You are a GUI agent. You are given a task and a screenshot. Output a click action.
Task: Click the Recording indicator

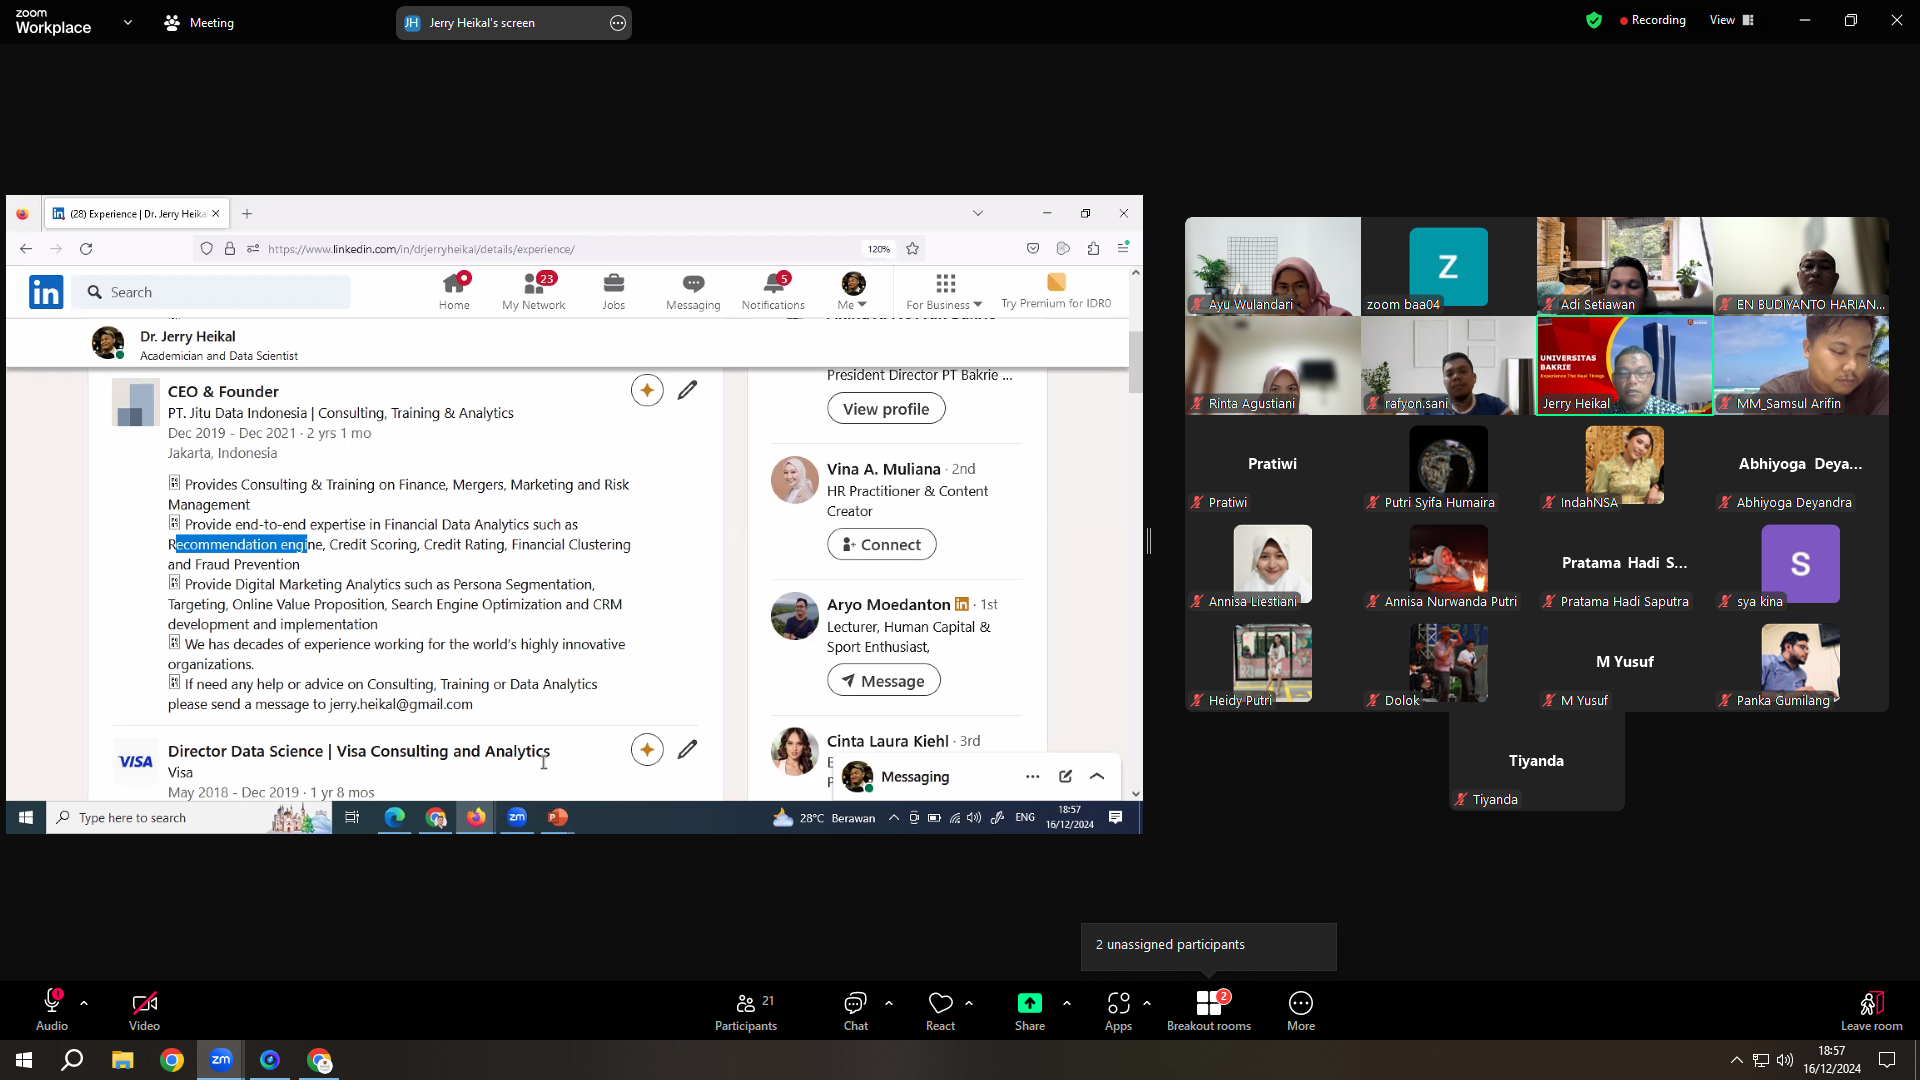point(1653,20)
